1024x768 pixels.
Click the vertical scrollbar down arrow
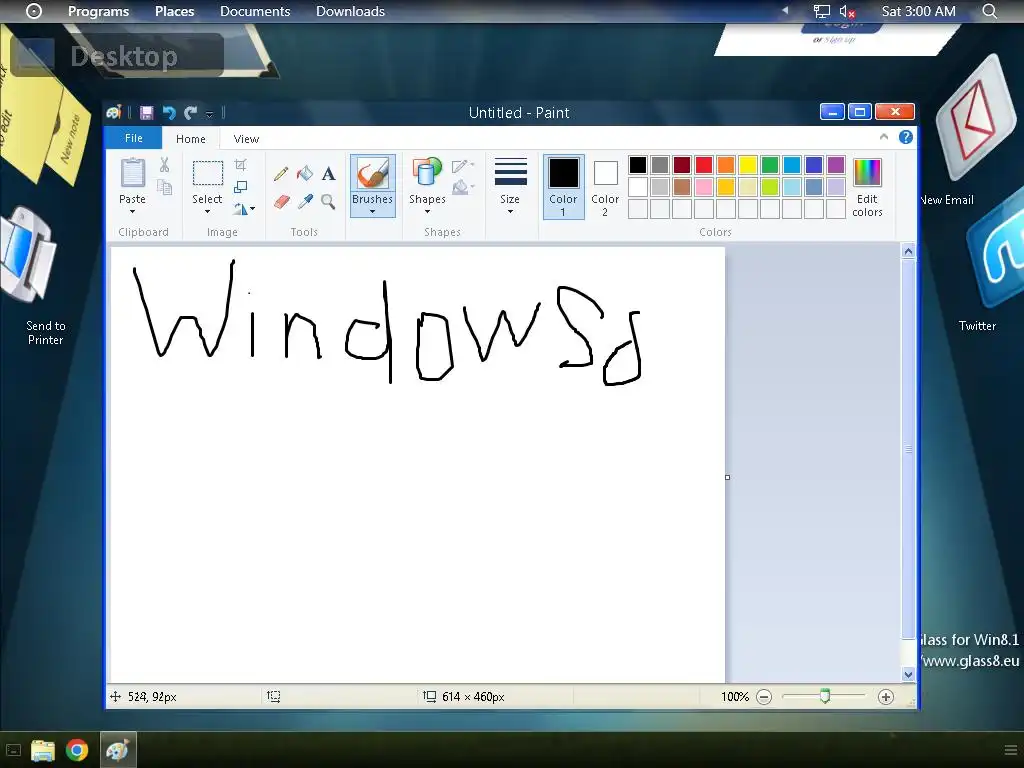(x=908, y=674)
